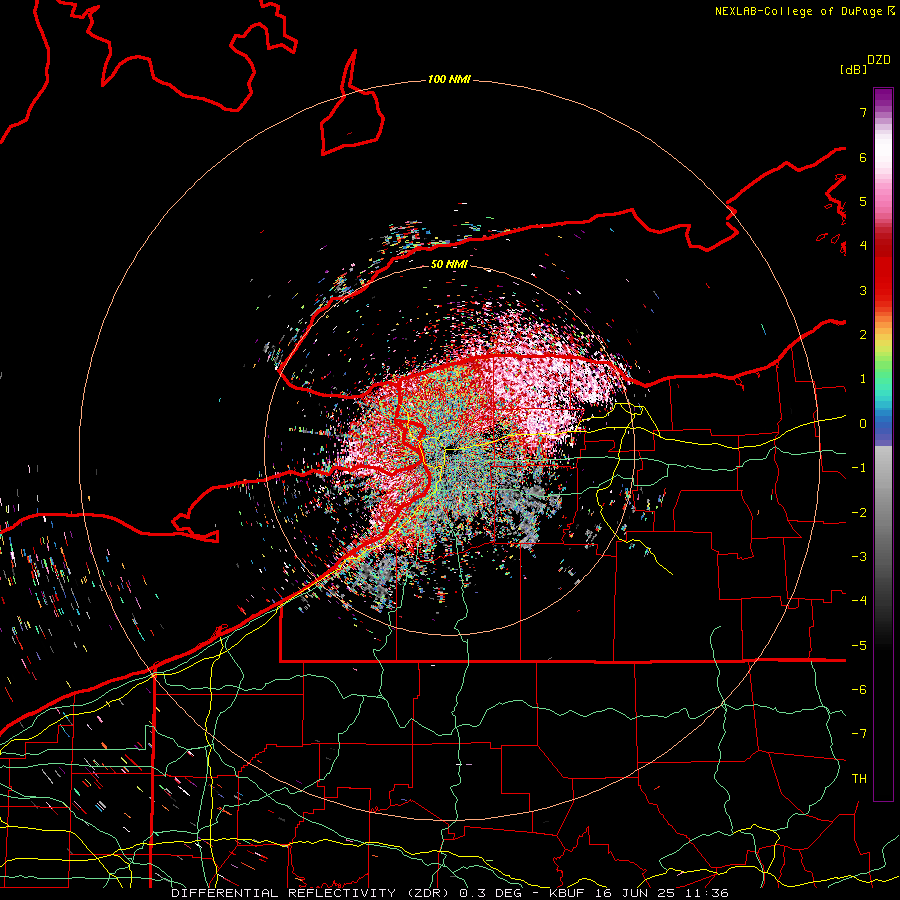Click the 5 dB value on the scale

863,201
